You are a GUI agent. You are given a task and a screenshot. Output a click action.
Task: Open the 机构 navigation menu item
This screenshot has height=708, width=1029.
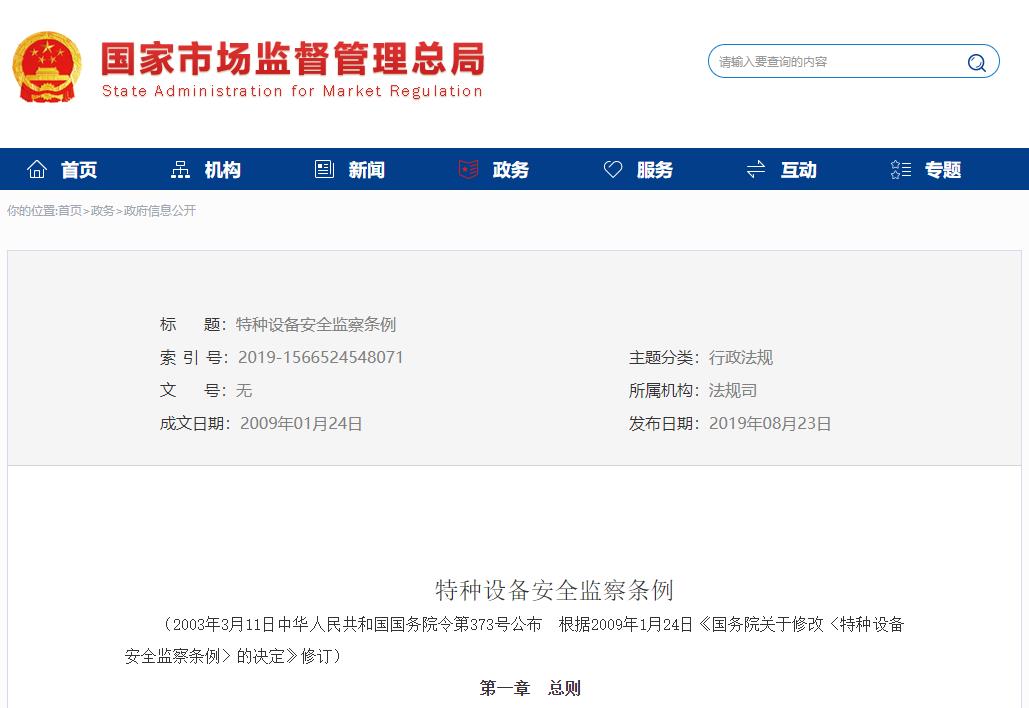pyautogui.click(x=223, y=170)
